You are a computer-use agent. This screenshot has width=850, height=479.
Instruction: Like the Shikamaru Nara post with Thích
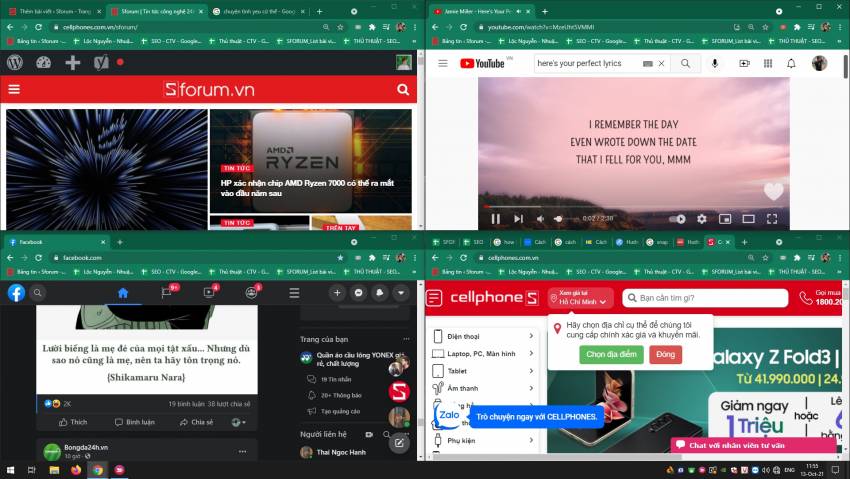73,422
